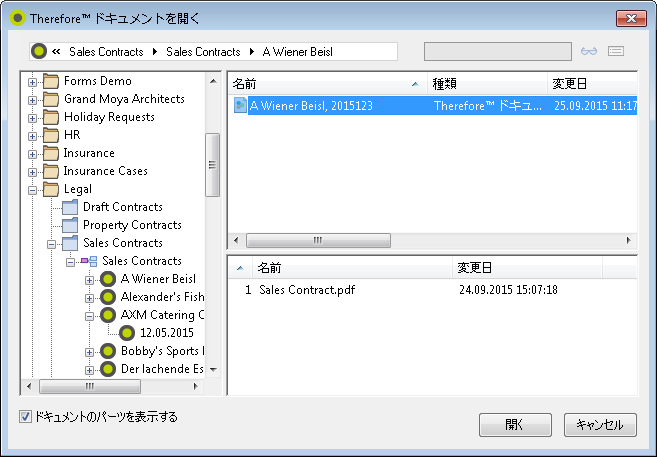Expand the Insurance Cases node
657x457 pixels.
[x=32, y=172]
